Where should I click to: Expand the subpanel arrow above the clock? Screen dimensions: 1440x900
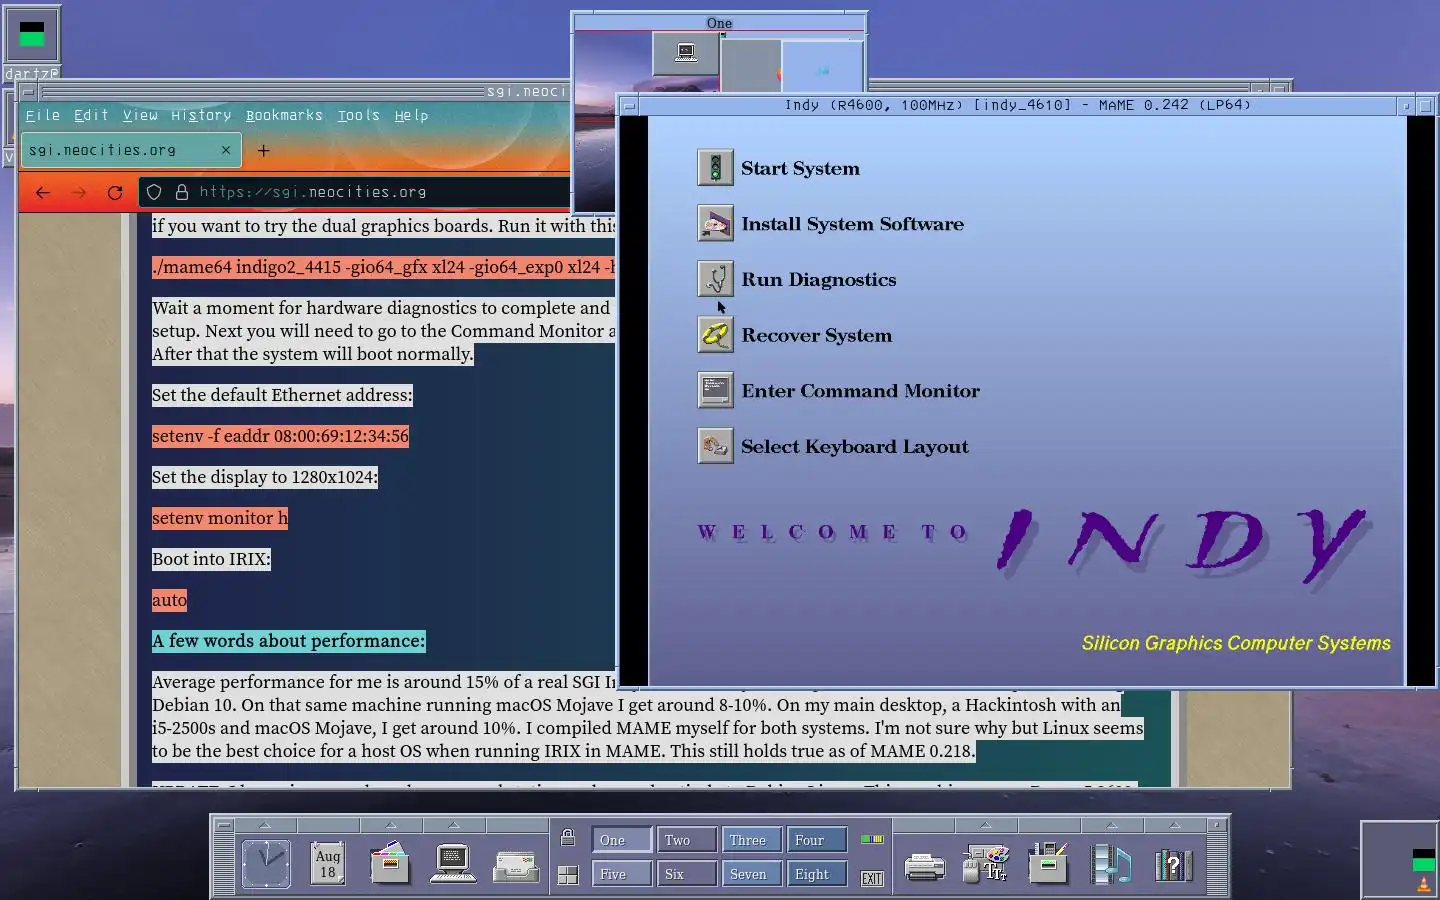pos(265,825)
